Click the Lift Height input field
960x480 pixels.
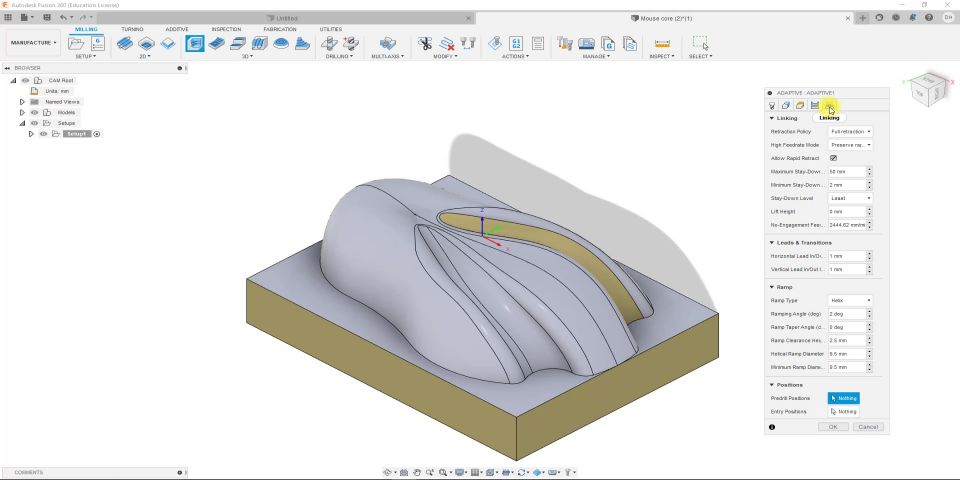[x=846, y=212]
